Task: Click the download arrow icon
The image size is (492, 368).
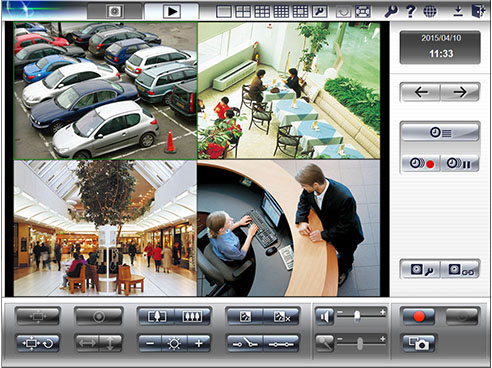Action: (458, 12)
